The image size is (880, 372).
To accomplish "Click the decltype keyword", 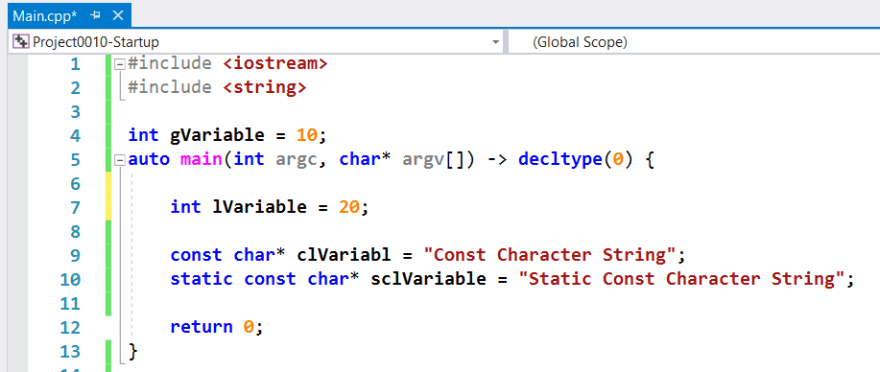I will (560, 160).
